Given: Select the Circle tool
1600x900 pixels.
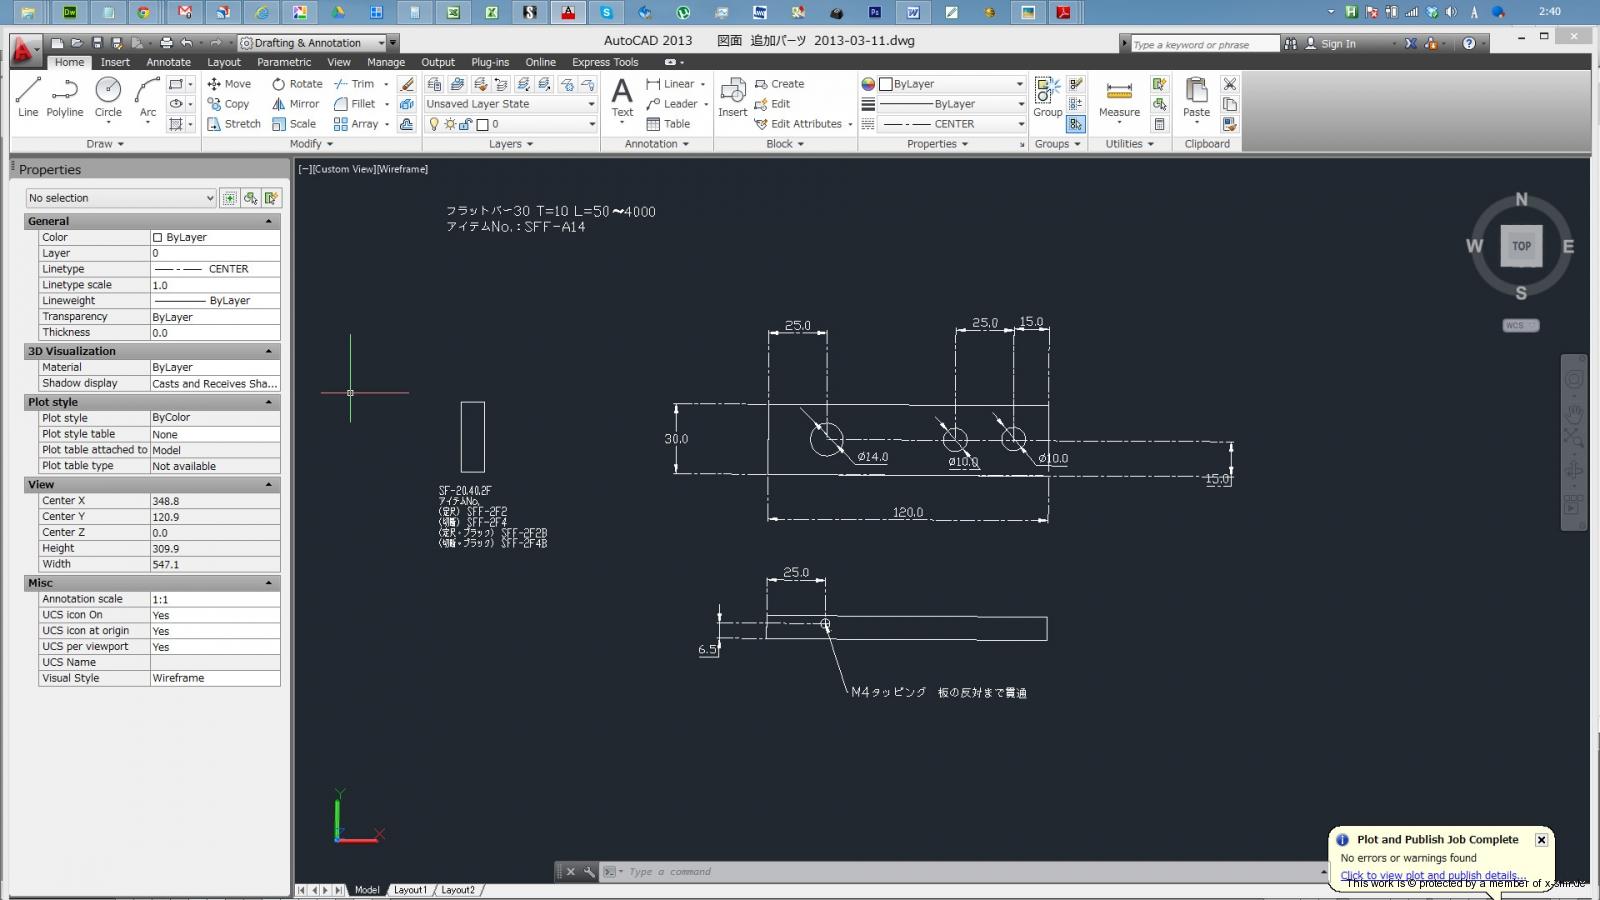Looking at the screenshot, I should click(x=108, y=97).
